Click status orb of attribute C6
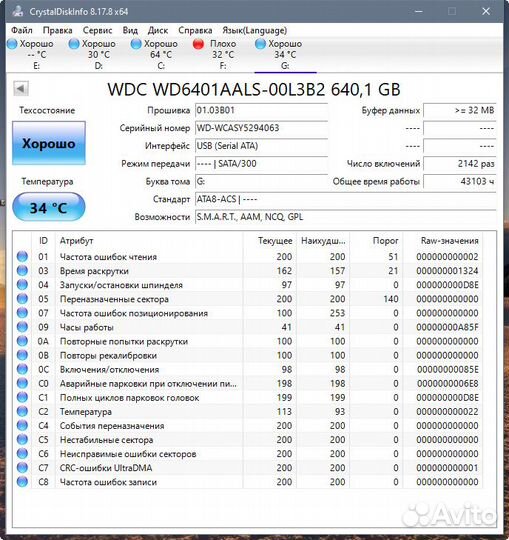This screenshot has width=509, height=540. pos(22,454)
